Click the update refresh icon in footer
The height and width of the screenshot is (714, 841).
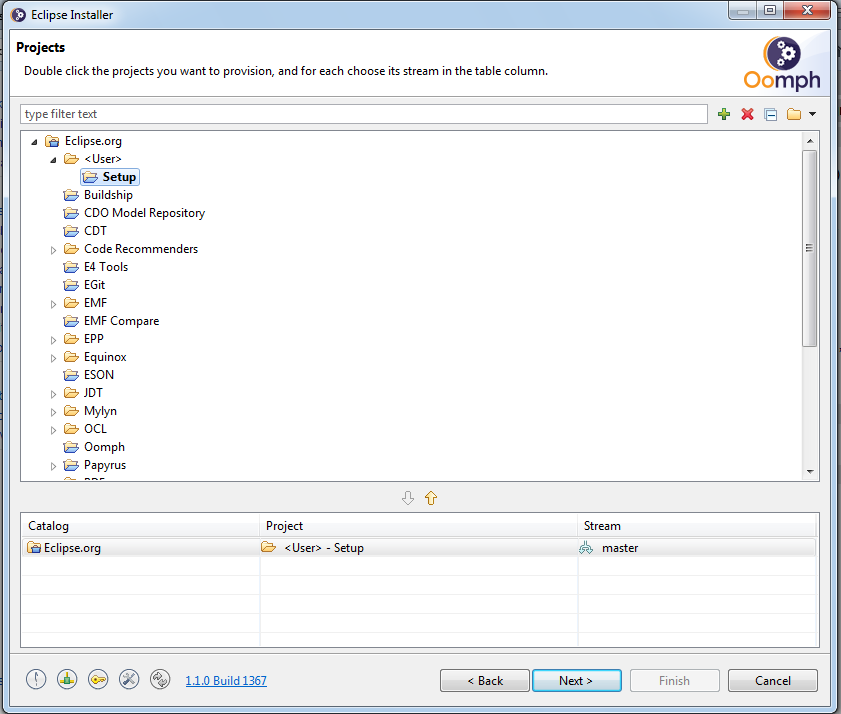click(160, 680)
